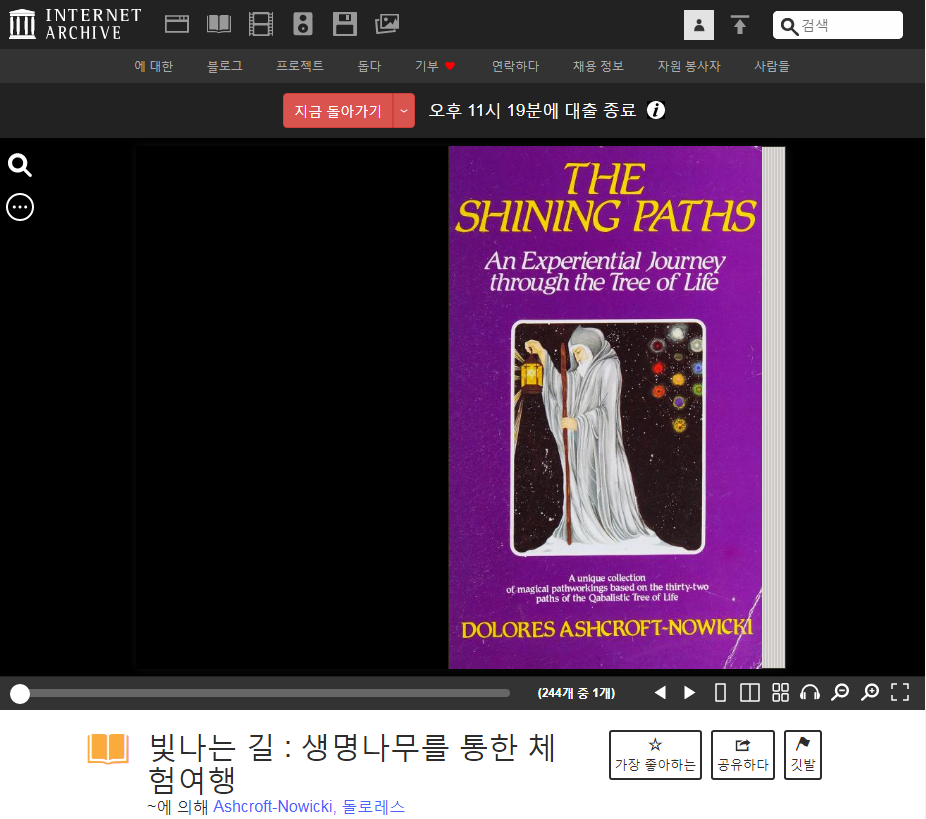
Task: Click the page navigation slider handle
Action: (20, 694)
